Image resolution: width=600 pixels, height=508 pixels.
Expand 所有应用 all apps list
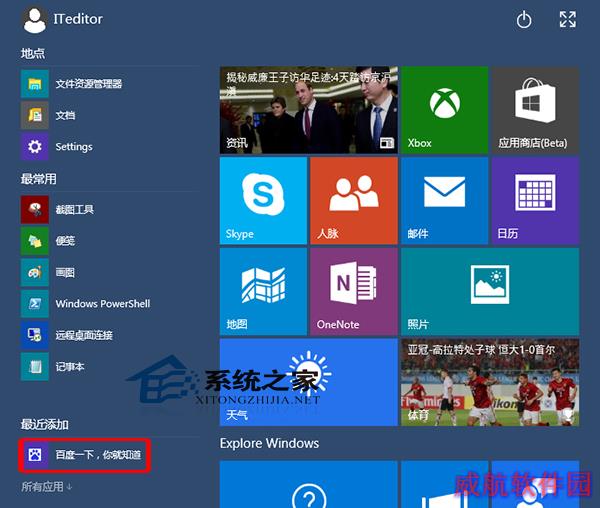46,487
